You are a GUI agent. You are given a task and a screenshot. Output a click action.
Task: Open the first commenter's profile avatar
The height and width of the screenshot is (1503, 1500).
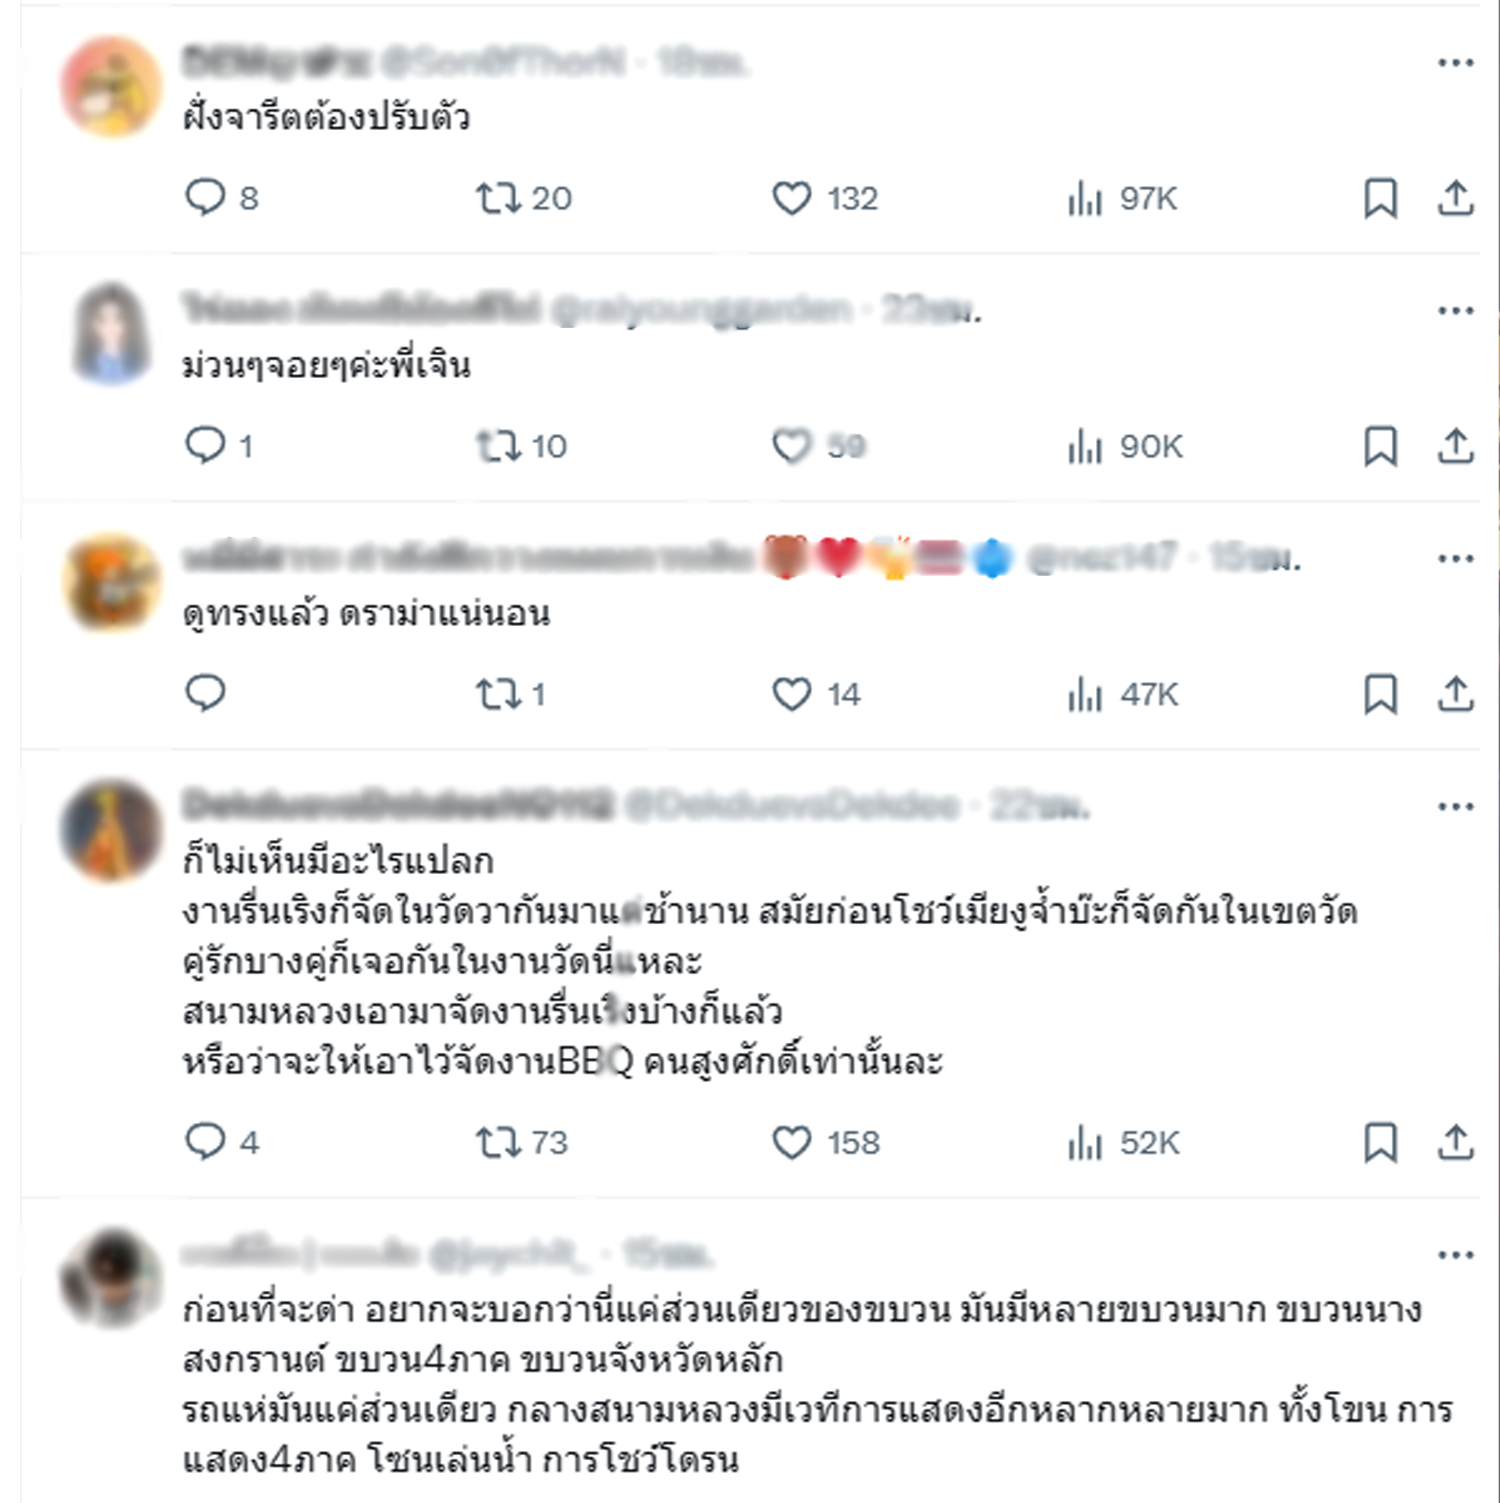click(111, 86)
